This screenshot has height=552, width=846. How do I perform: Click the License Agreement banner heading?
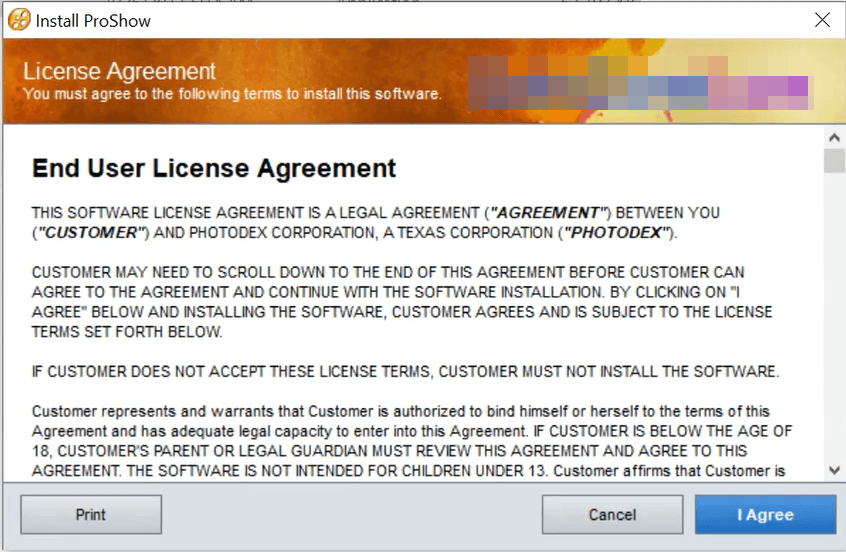(119, 72)
